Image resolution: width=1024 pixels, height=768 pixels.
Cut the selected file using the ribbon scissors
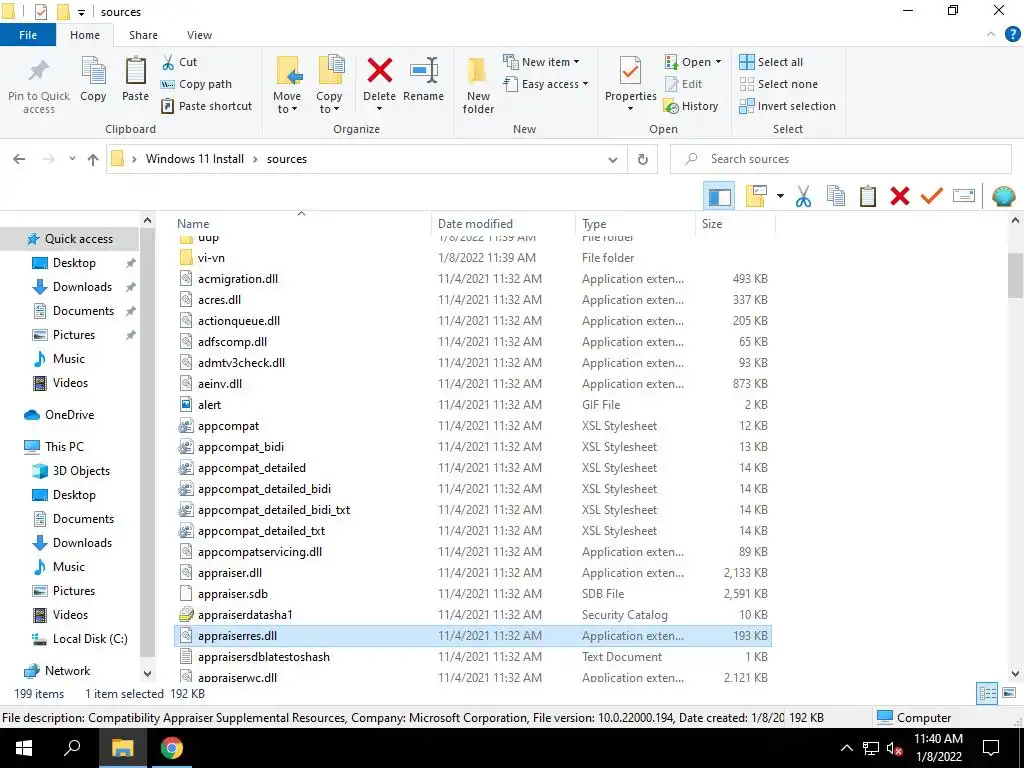(x=179, y=62)
